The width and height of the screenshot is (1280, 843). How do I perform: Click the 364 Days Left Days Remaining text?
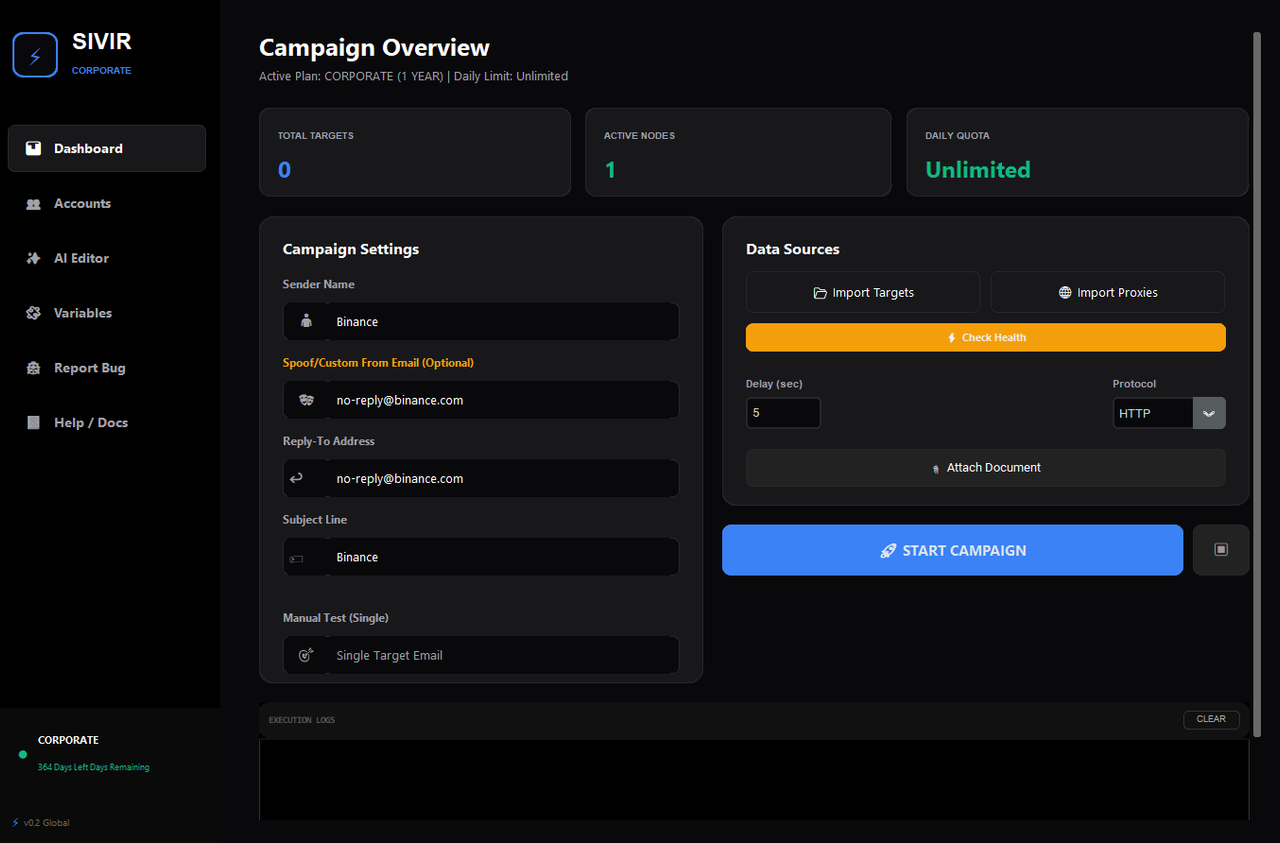(x=93, y=768)
